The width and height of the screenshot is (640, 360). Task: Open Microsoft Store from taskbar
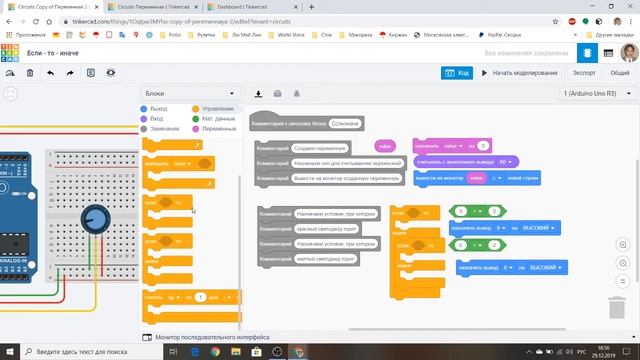256,351
